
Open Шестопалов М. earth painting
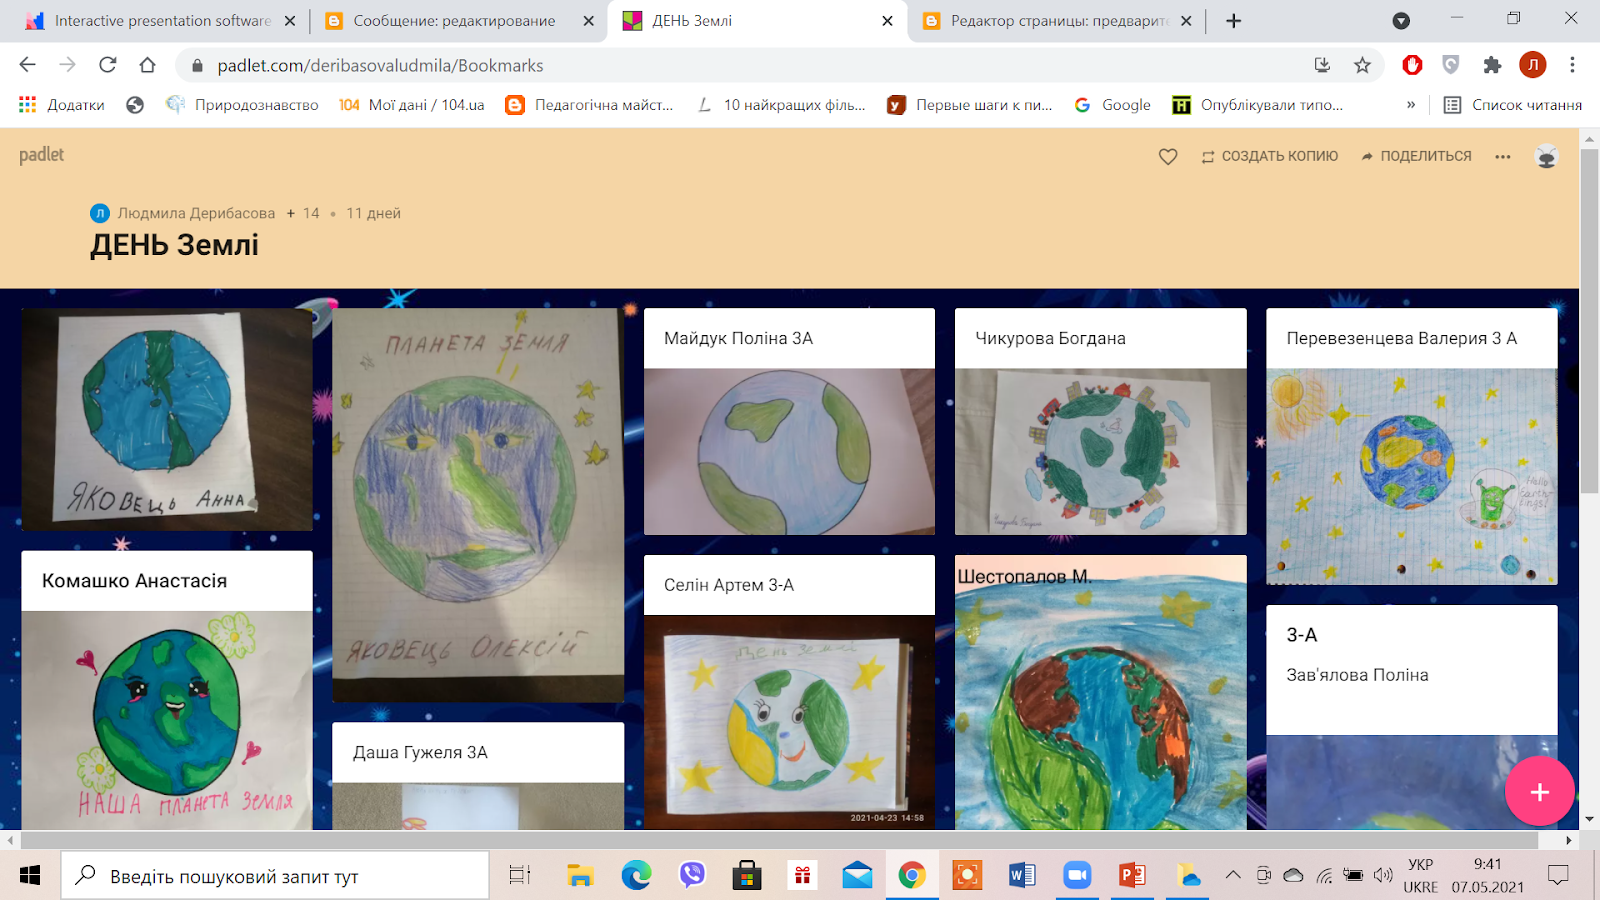(x=1100, y=693)
